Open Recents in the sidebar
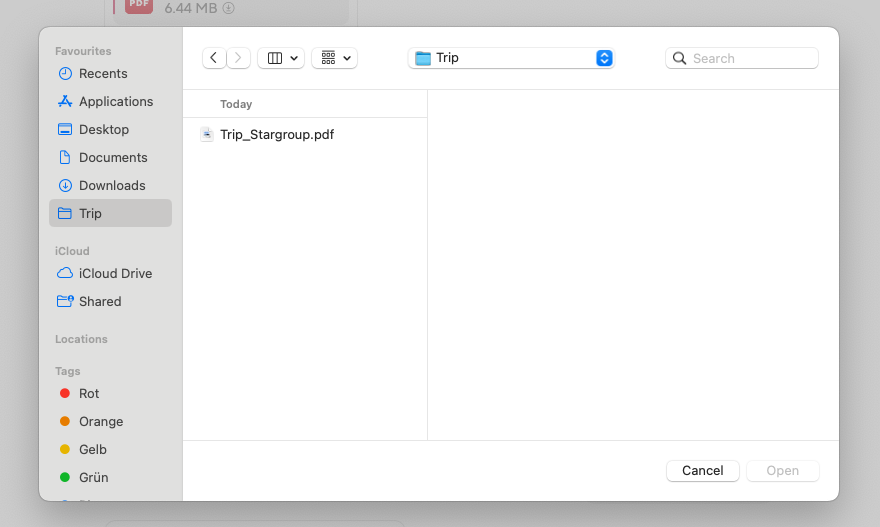Viewport: 880px width, 527px height. [102, 73]
